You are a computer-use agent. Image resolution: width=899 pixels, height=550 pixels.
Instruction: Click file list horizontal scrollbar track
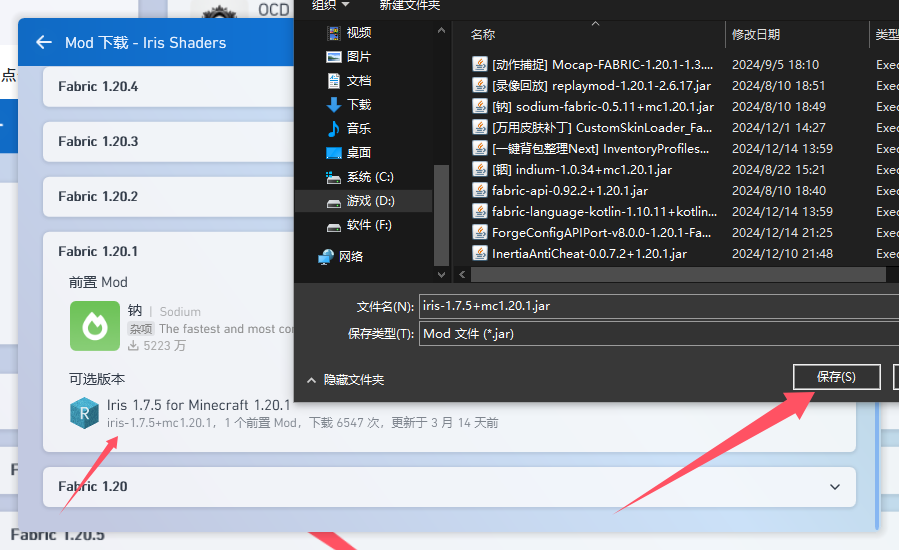[678, 275]
